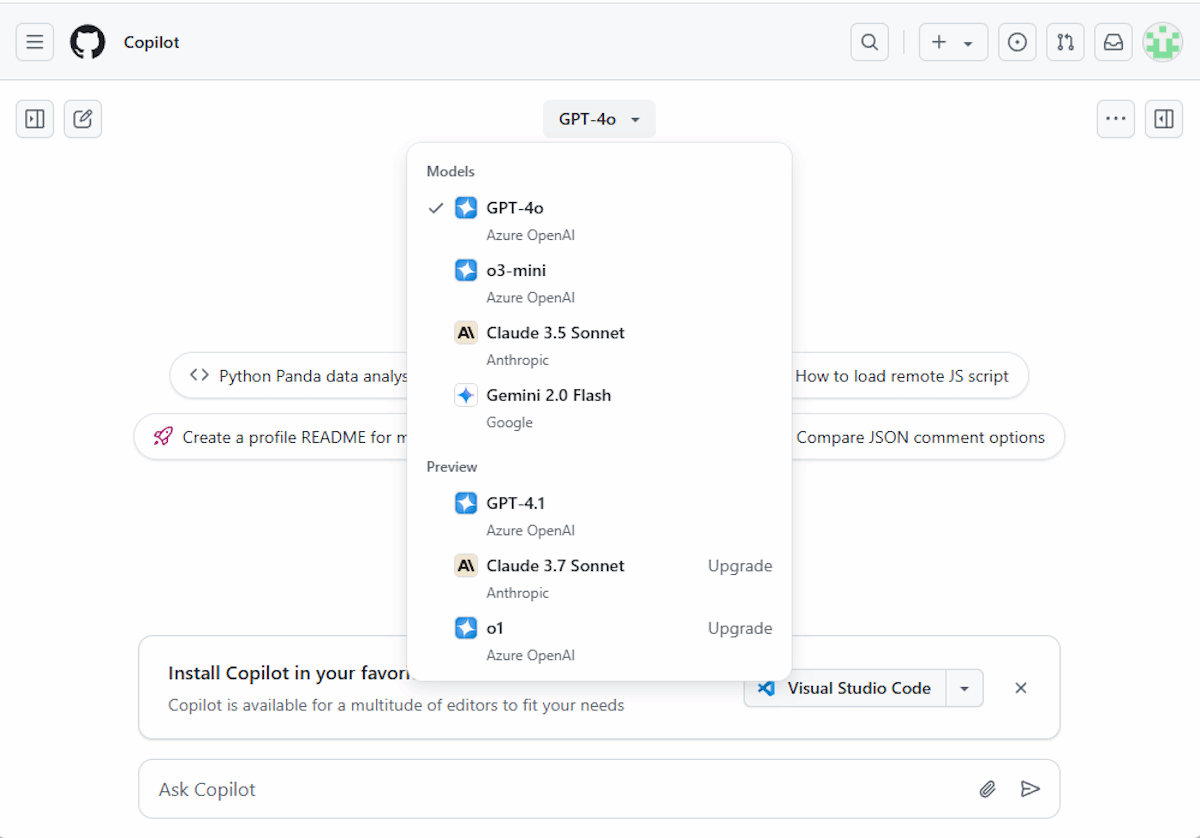The image size is (1200, 838).
Task: Toggle the right side panel icon
Action: 1164,119
